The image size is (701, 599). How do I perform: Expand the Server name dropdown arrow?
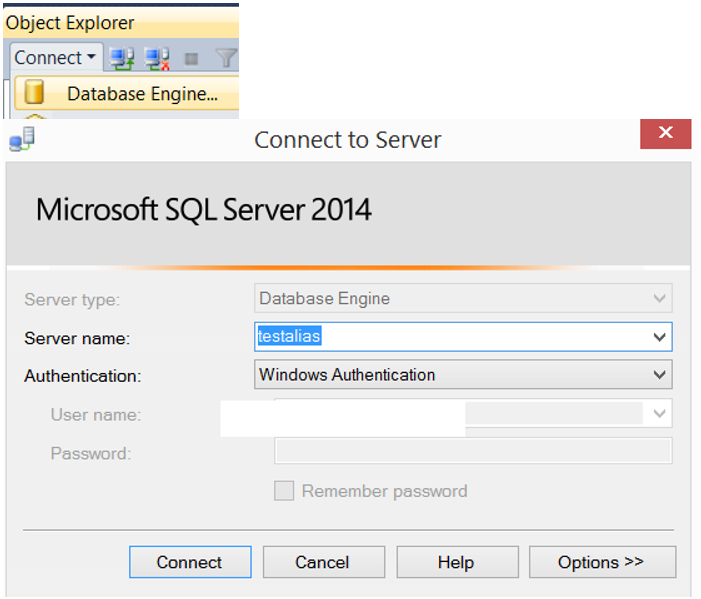click(659, 337)
